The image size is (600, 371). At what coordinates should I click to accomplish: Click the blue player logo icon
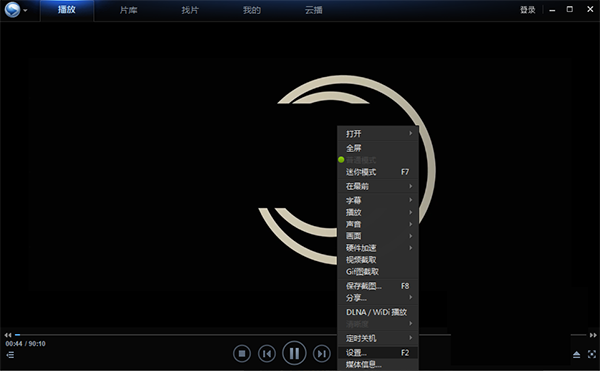click(12, 10)
